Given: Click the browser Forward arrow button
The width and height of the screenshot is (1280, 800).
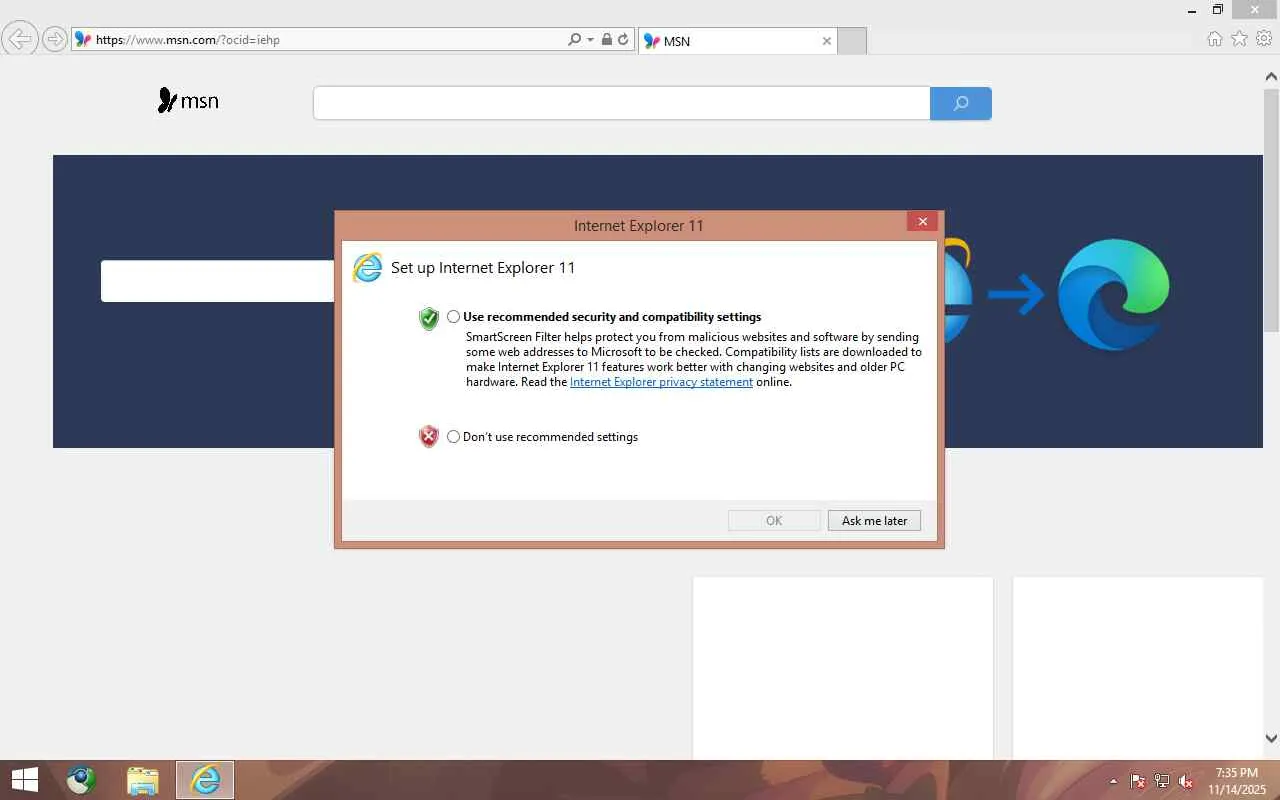Looking at the screenshot, I should [x=55, y=40].
